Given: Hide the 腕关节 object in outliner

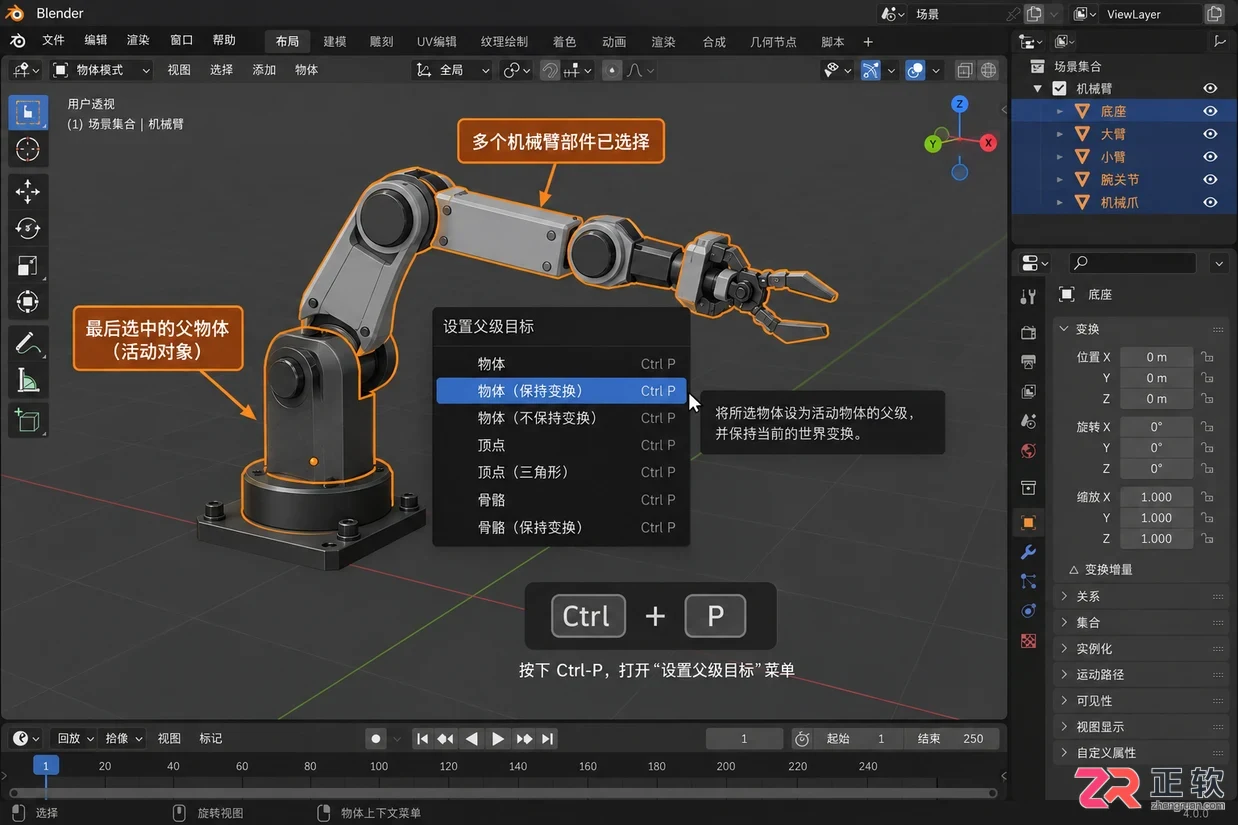Looking at the screenshot, I should [x=1210, y=180].
